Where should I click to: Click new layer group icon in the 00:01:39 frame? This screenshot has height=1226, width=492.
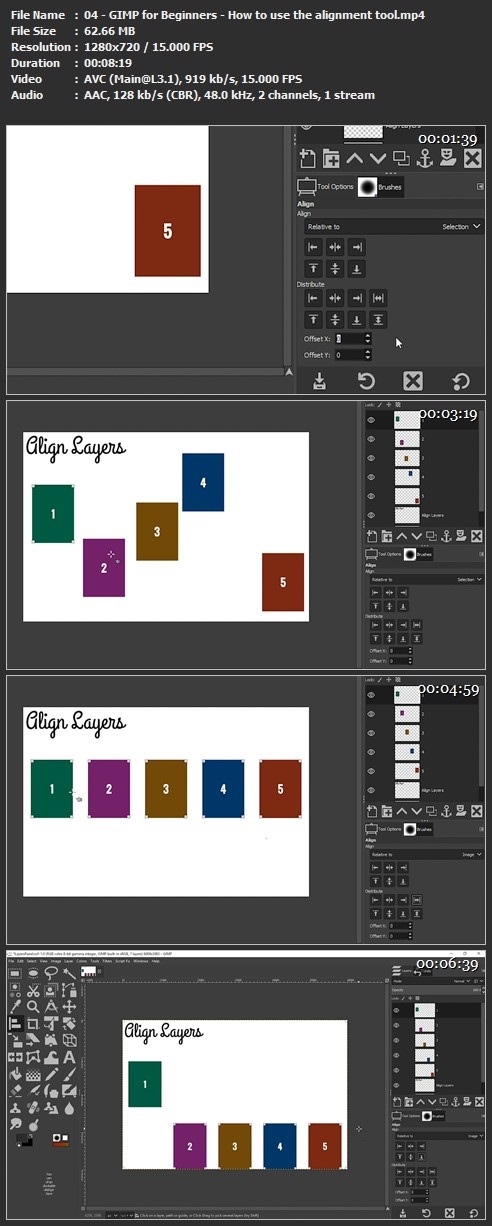point(331,158)
